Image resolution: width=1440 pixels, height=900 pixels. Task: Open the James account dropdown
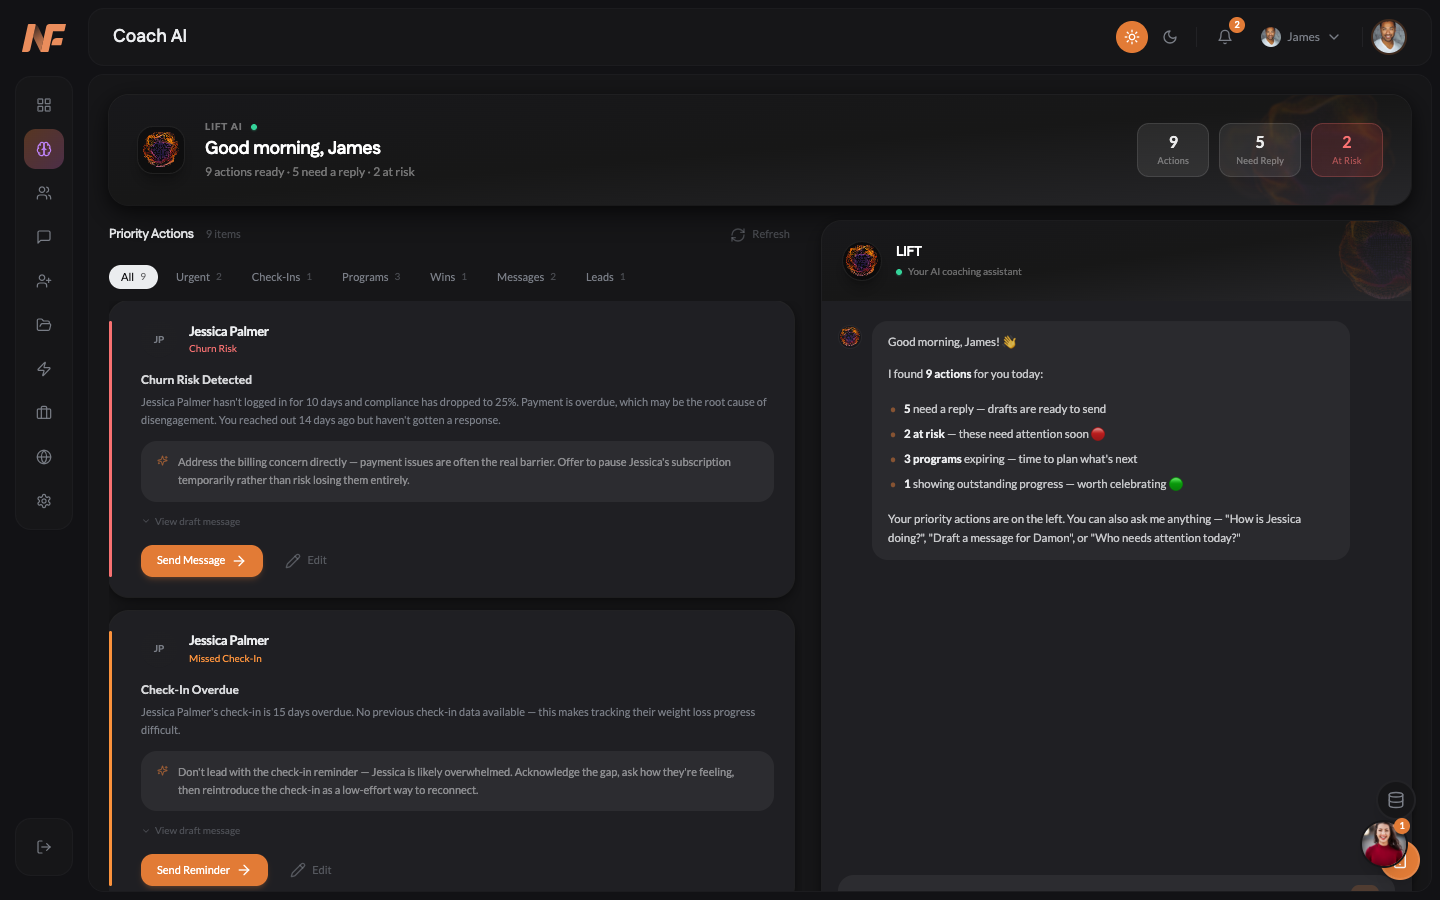(x=1300, y=36)
